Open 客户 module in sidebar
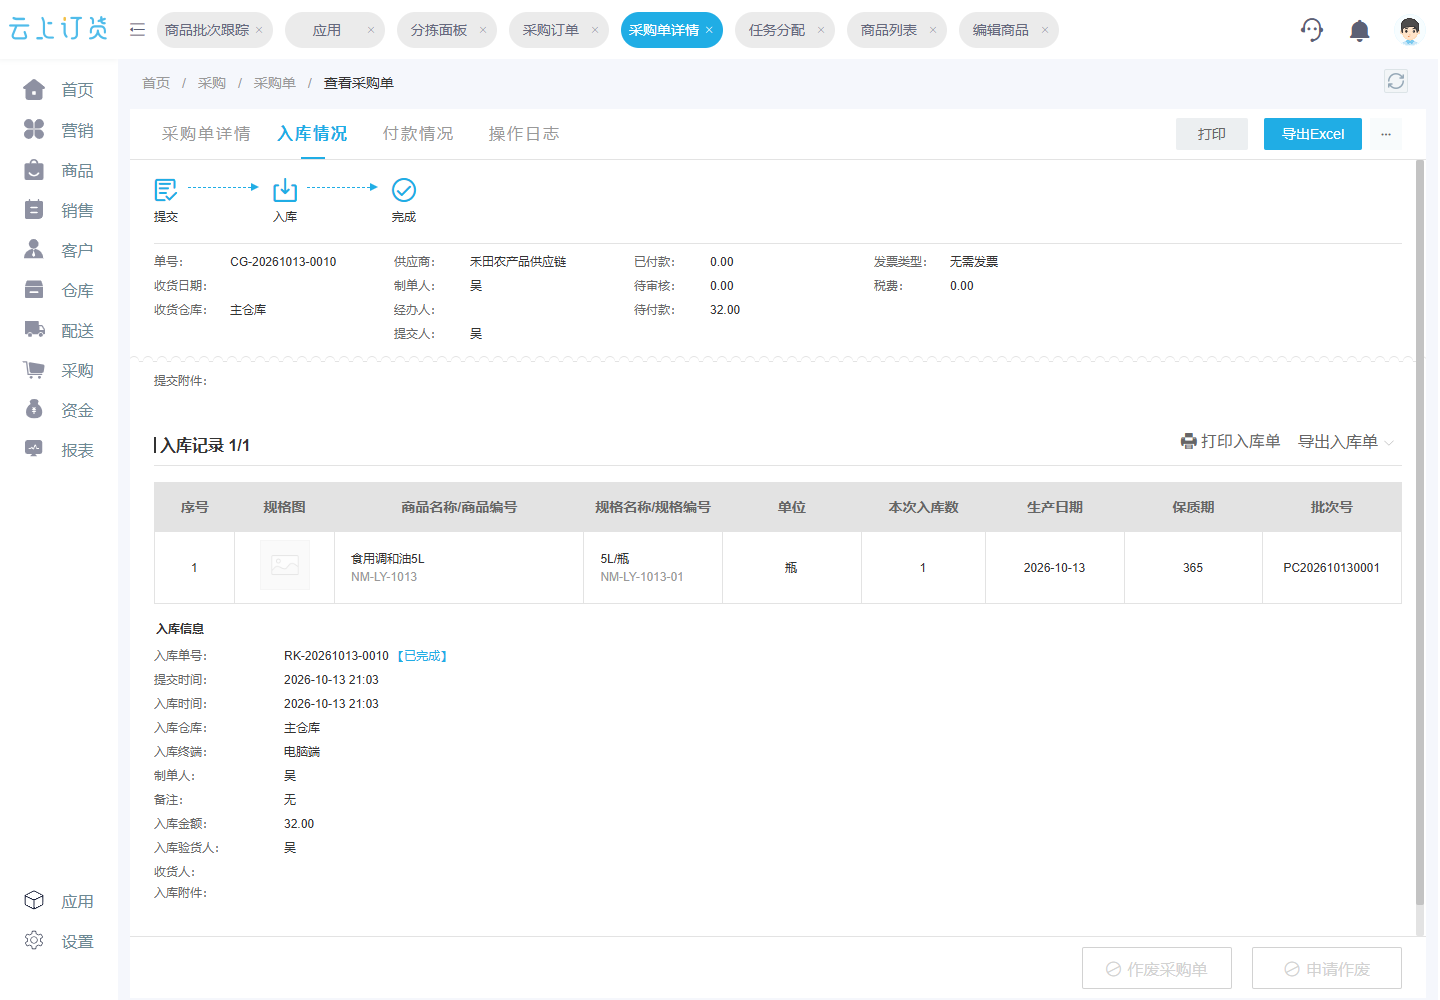1440x1000 pixels. [x=59, y=250]
